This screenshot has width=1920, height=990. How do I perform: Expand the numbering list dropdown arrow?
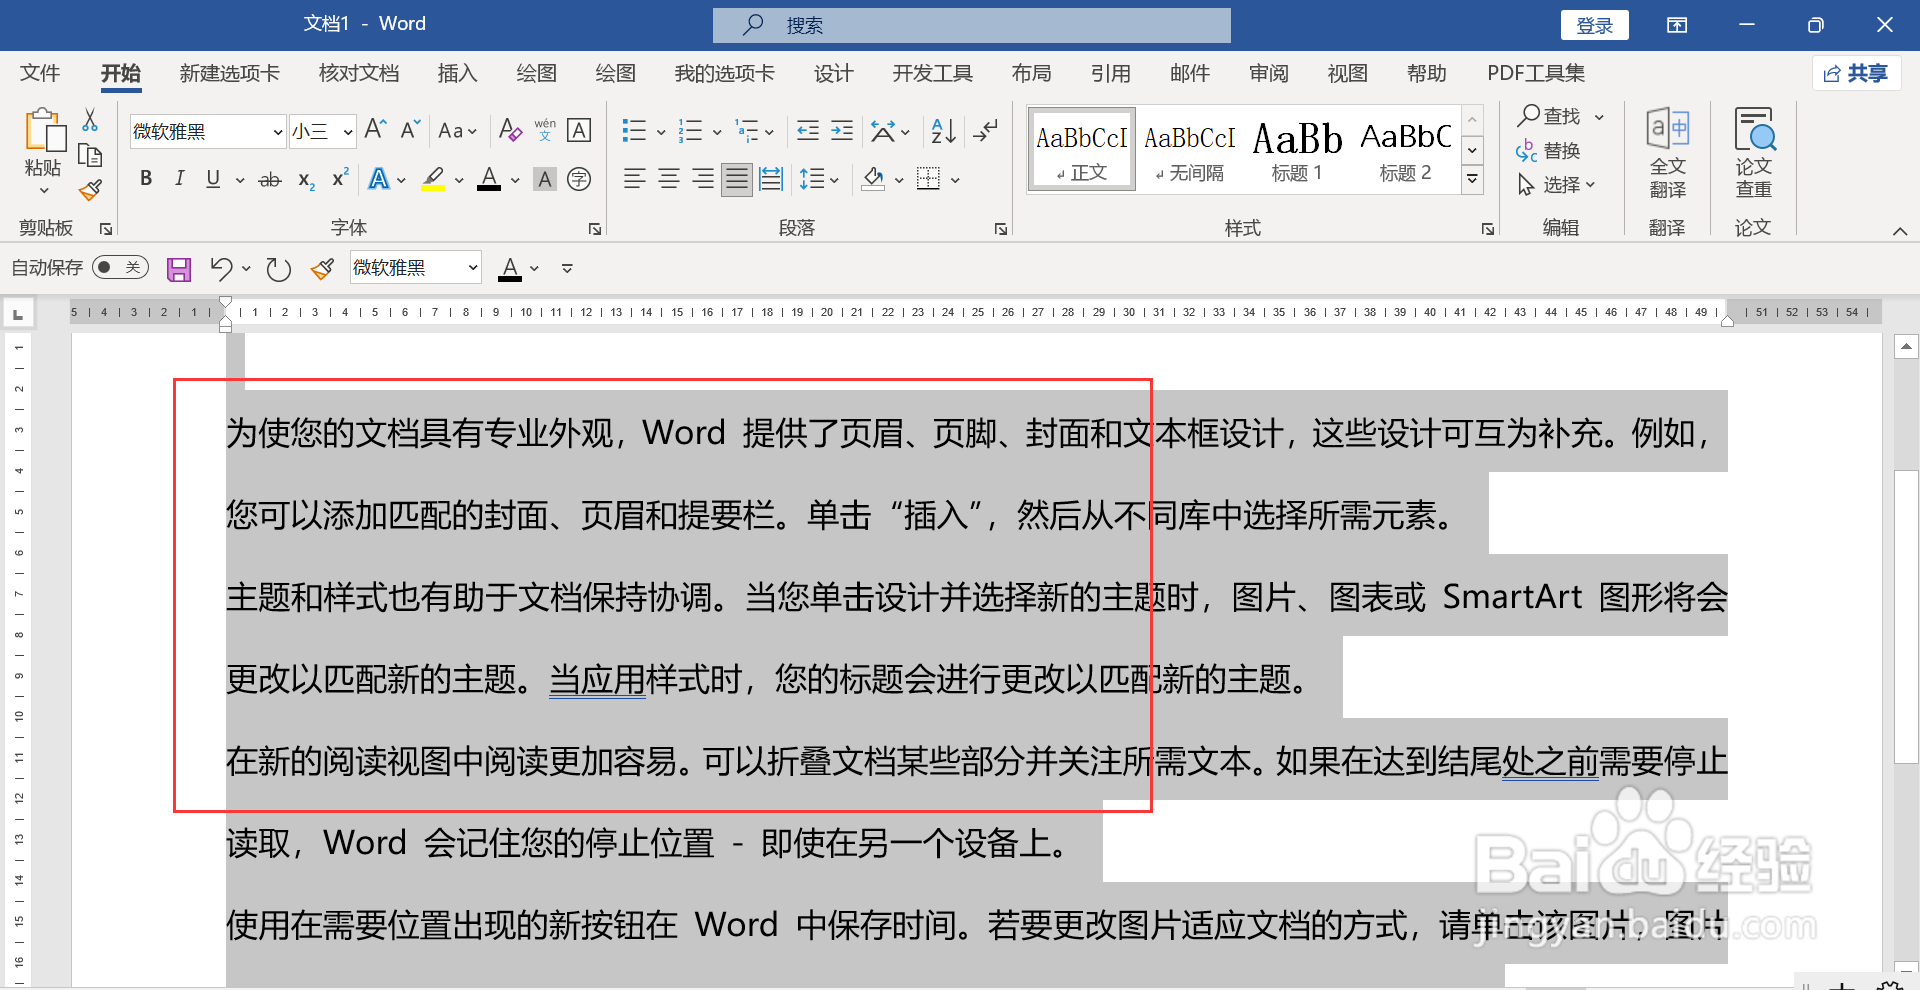717,131
